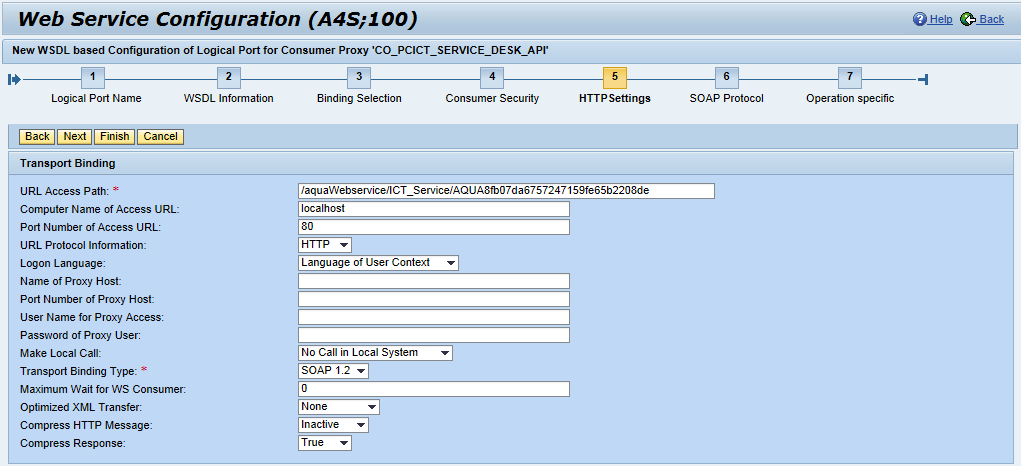The width and height of the screenshot is (1021, 466).
Task: Expand the Logon Language dropdown
Action: click(378, 263)
